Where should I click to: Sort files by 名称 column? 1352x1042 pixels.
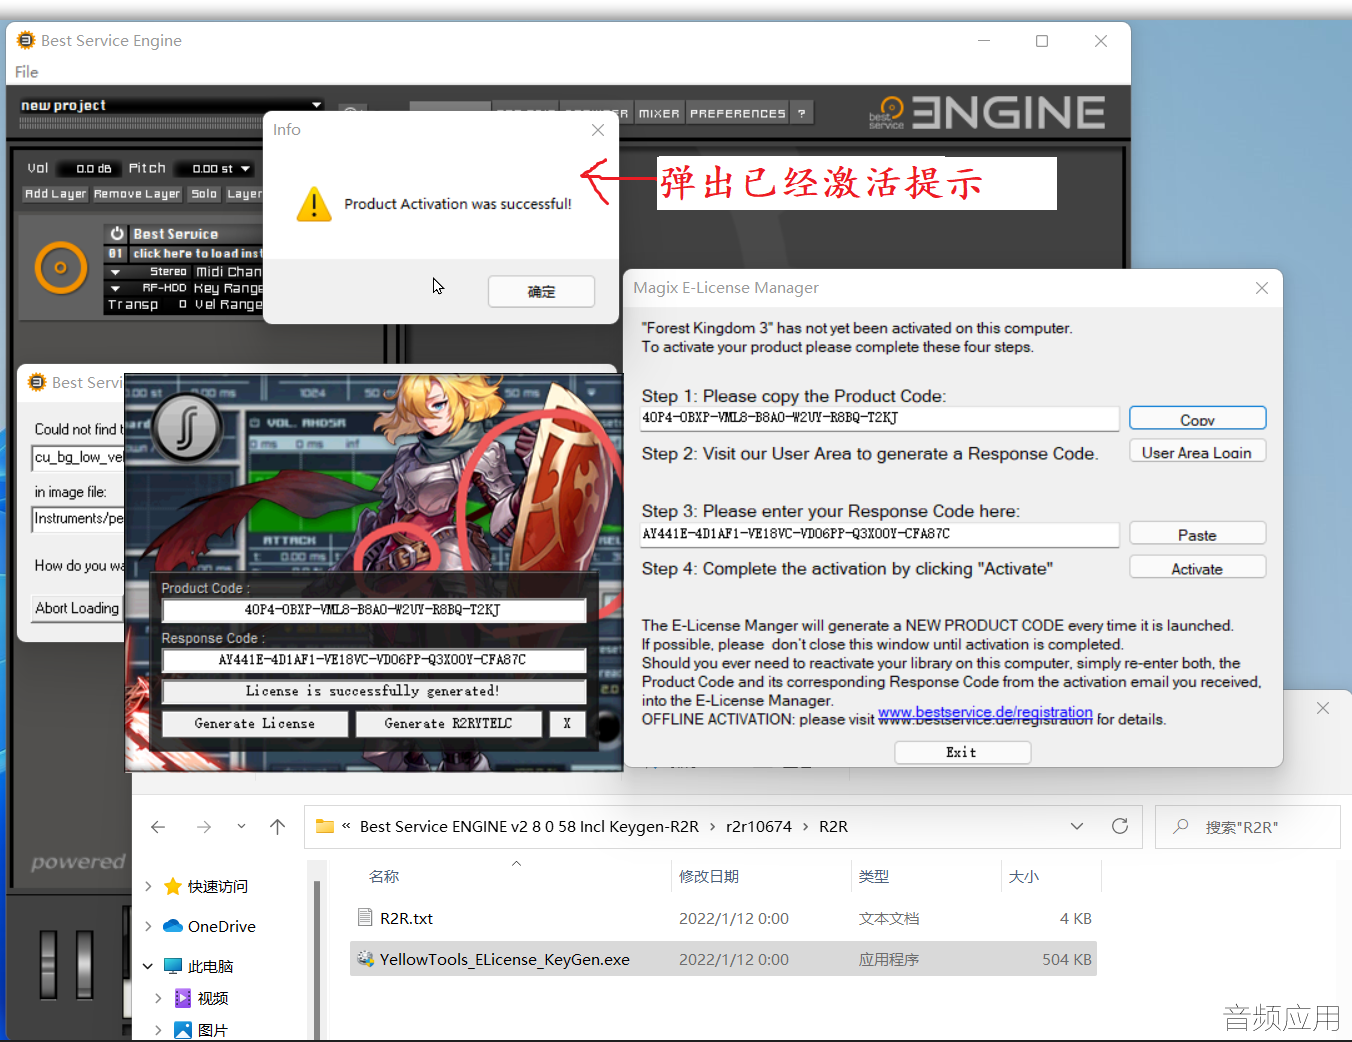coord(384,876)
